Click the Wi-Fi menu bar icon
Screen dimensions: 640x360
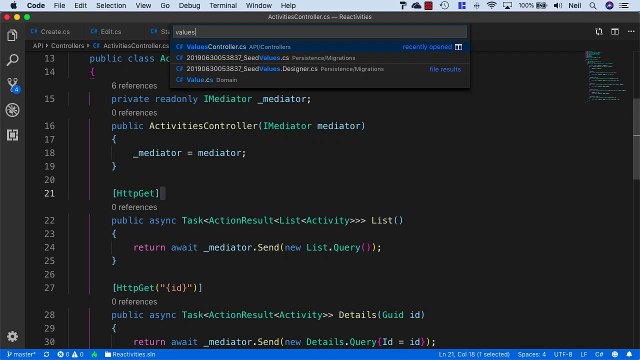point(491,5)
